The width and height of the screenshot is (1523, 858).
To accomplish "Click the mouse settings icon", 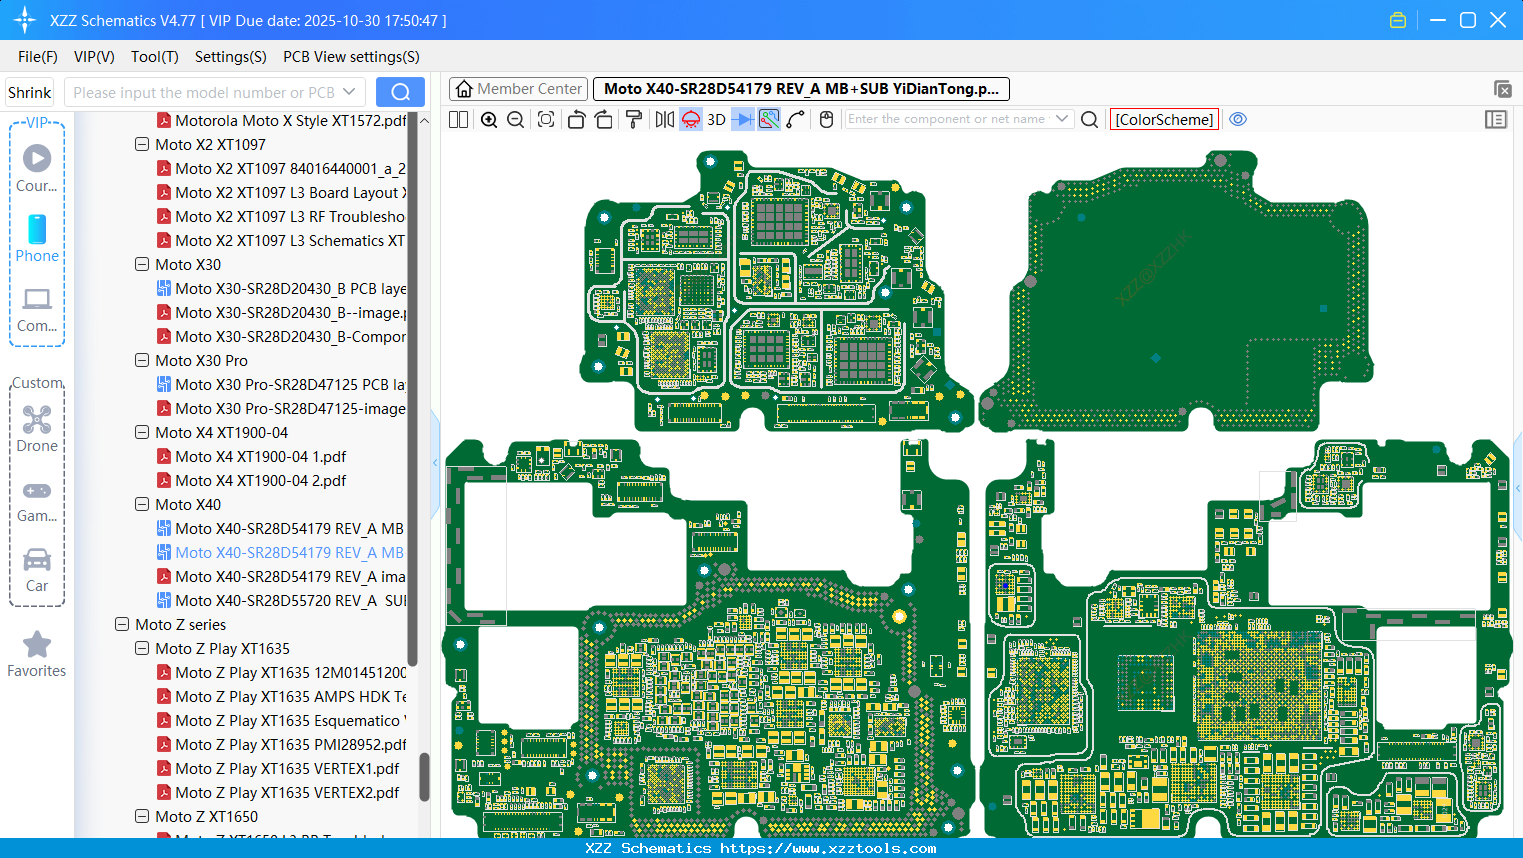I will click(x=826, y=119).
